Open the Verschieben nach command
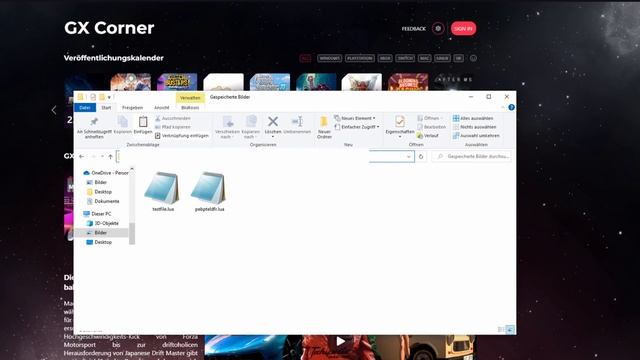The width and height of the screenshot is (640, 360). click(227, 127)
